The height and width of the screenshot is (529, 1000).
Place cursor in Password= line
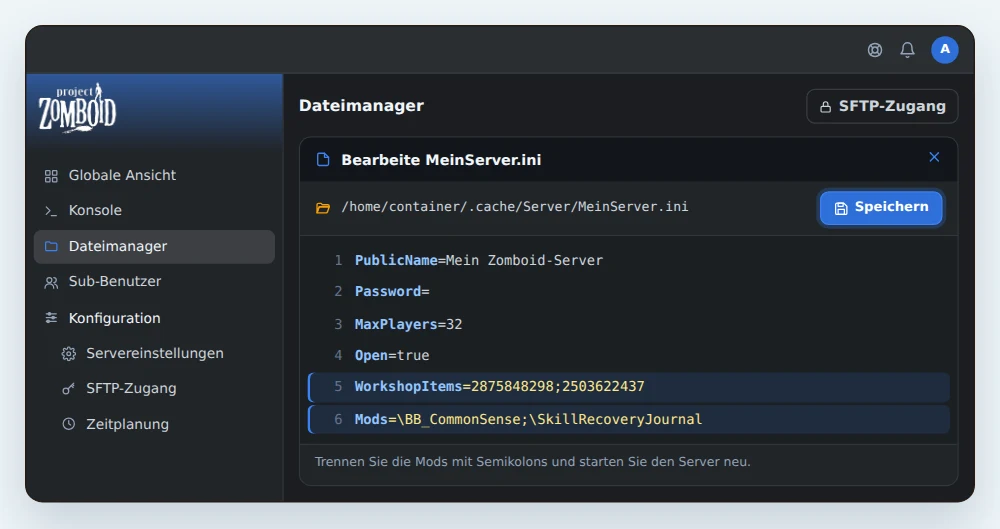392,292
